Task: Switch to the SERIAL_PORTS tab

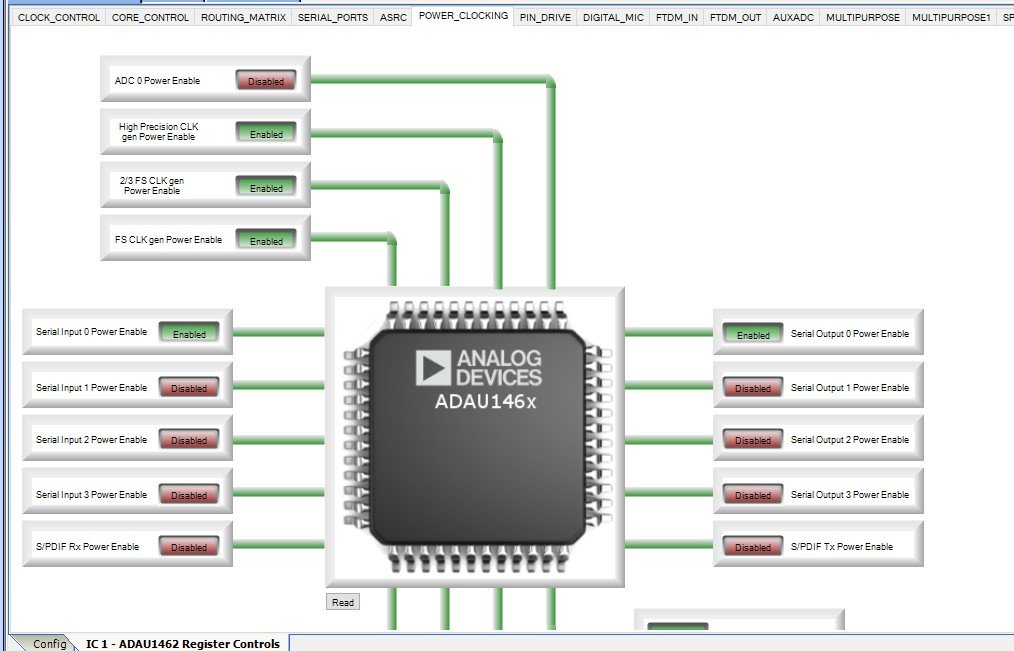Action: (x=332, y=17)
